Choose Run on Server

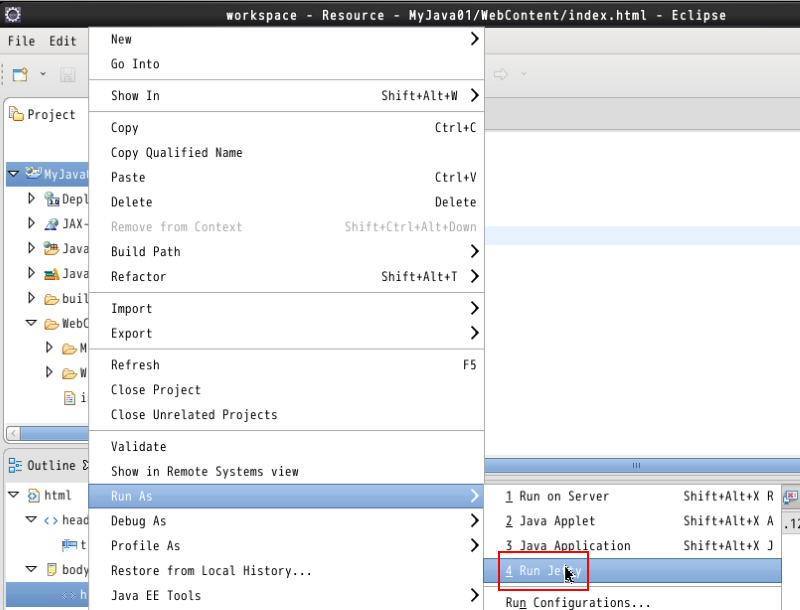click(633, 496)
